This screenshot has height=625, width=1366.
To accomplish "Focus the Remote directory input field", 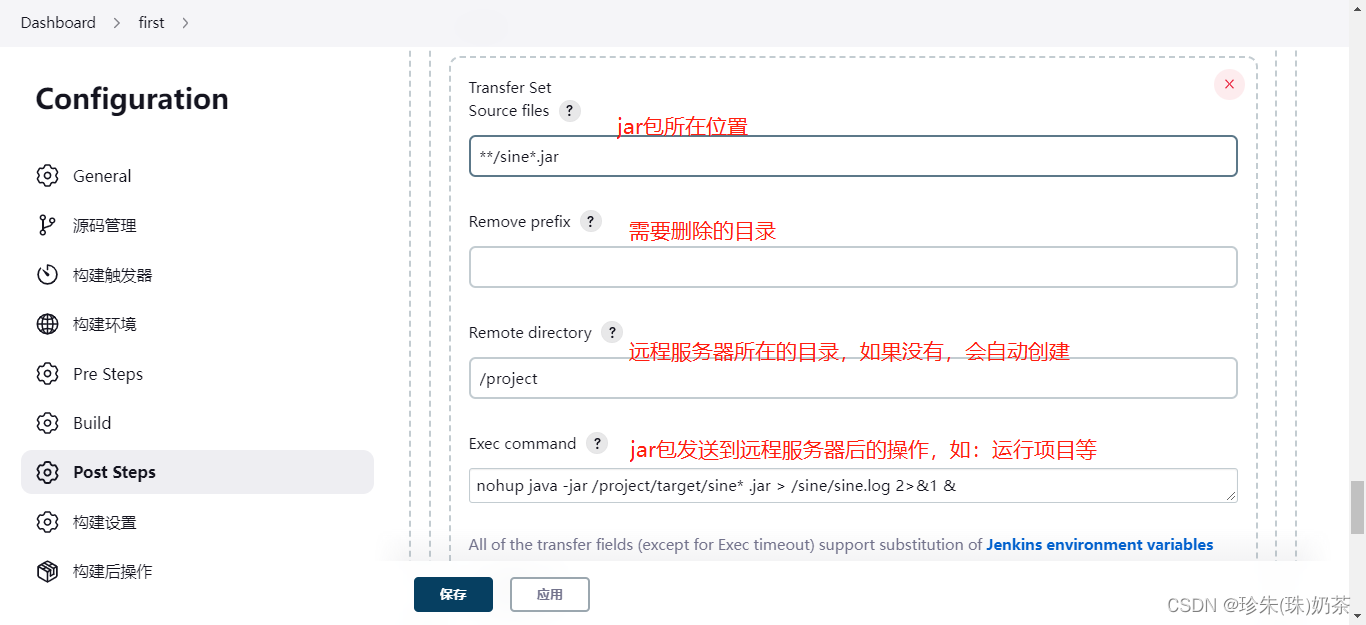I will coord(853,378).
